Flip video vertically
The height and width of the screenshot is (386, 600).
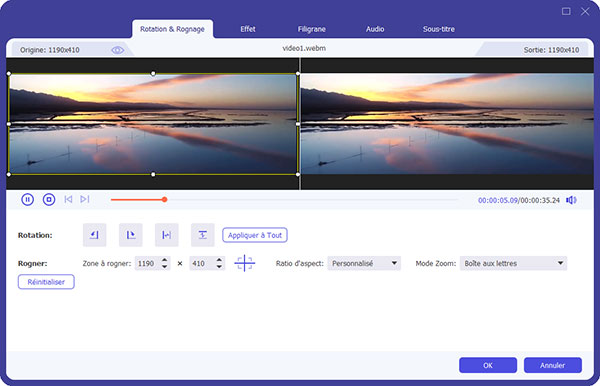pyautogui.click(x=202, y=235)
